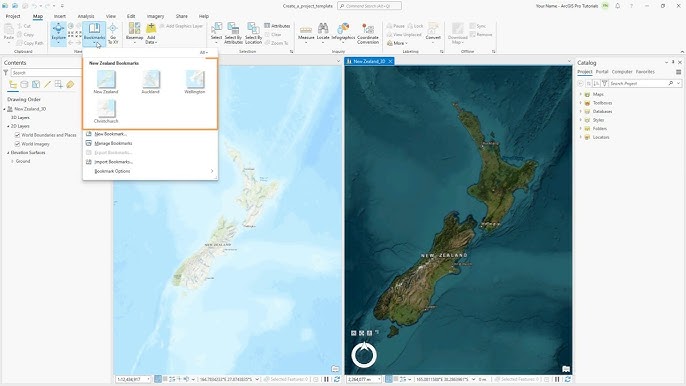Switch to the Analysis ribbon tab
Image resolution: width=686 pixels, height=386 pixels.
pyautogui.click(x=86, y=16)
